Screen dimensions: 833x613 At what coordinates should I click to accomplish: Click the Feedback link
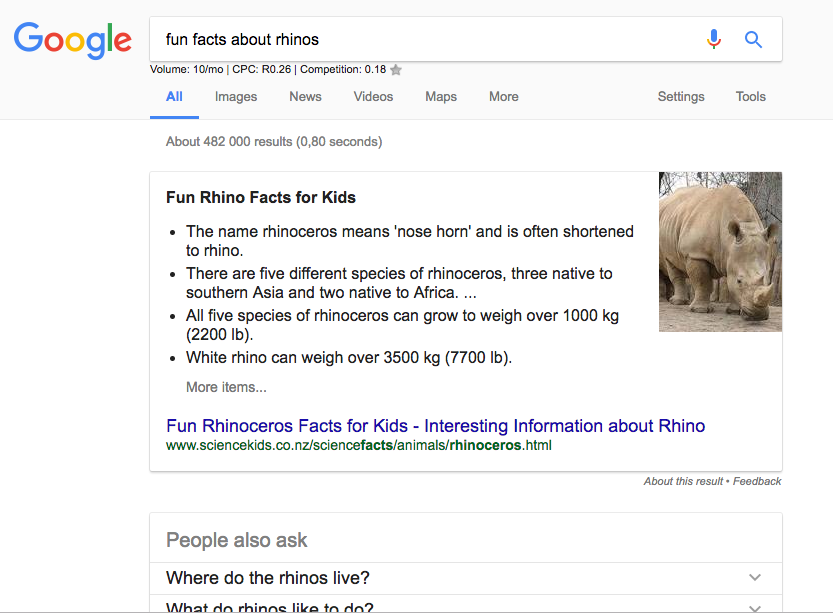point(757,481)
